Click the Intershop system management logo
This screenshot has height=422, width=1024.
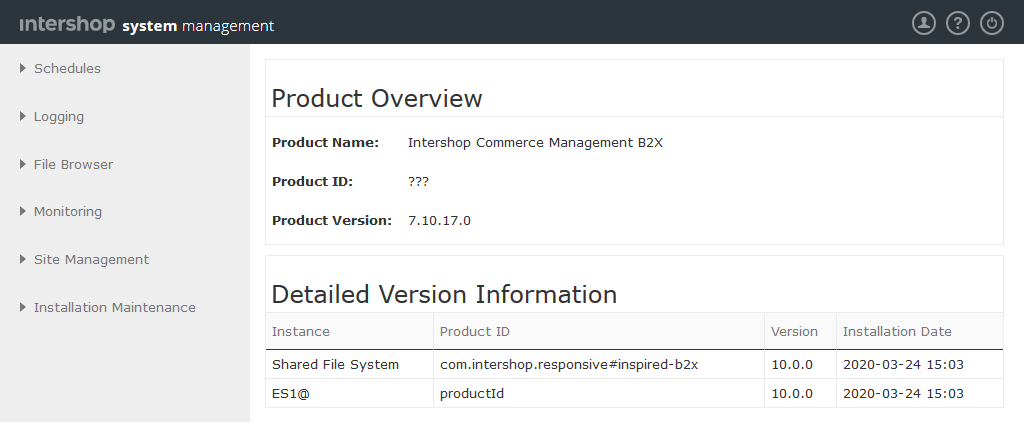(147, 25)
